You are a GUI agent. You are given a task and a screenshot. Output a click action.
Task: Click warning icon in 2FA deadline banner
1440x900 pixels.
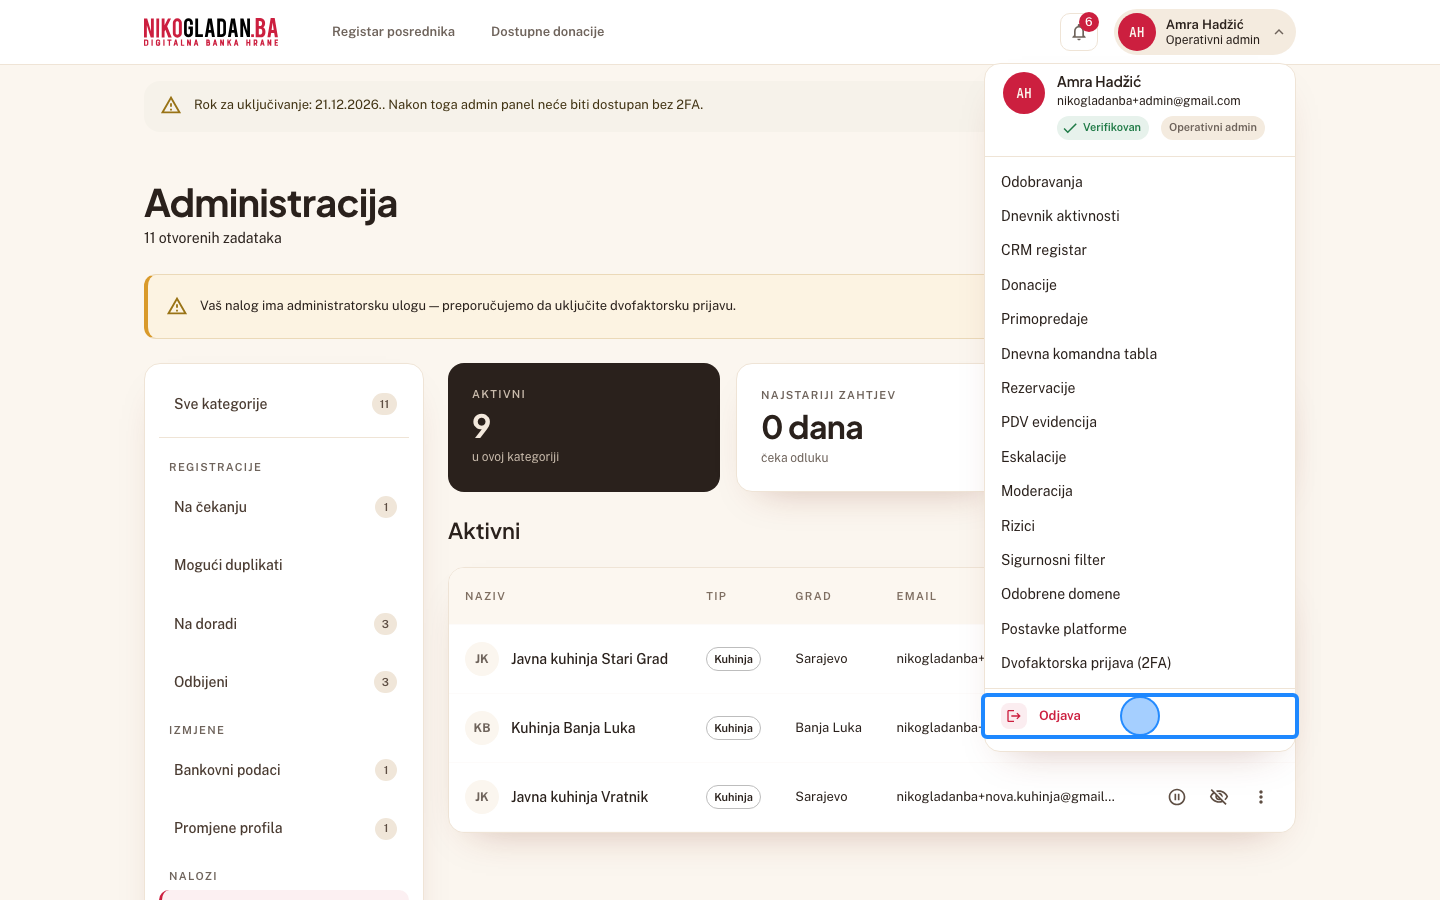click(x=171, y=105)
